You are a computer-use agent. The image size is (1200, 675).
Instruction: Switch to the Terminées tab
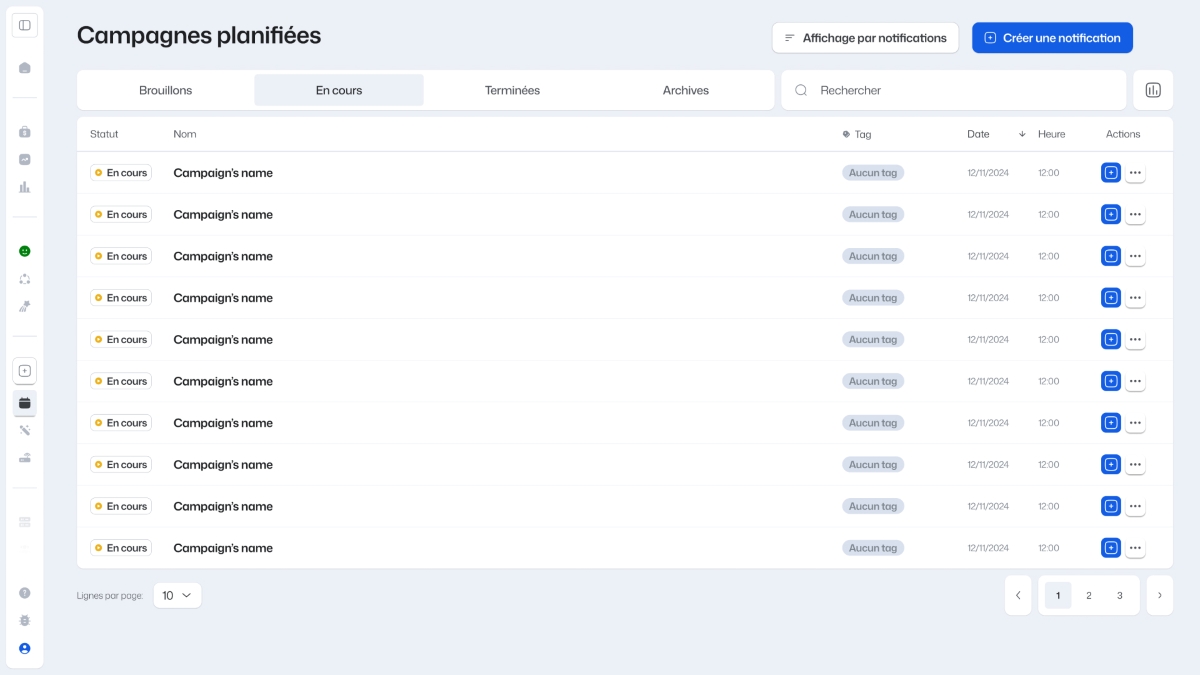(x=512, y=90)
